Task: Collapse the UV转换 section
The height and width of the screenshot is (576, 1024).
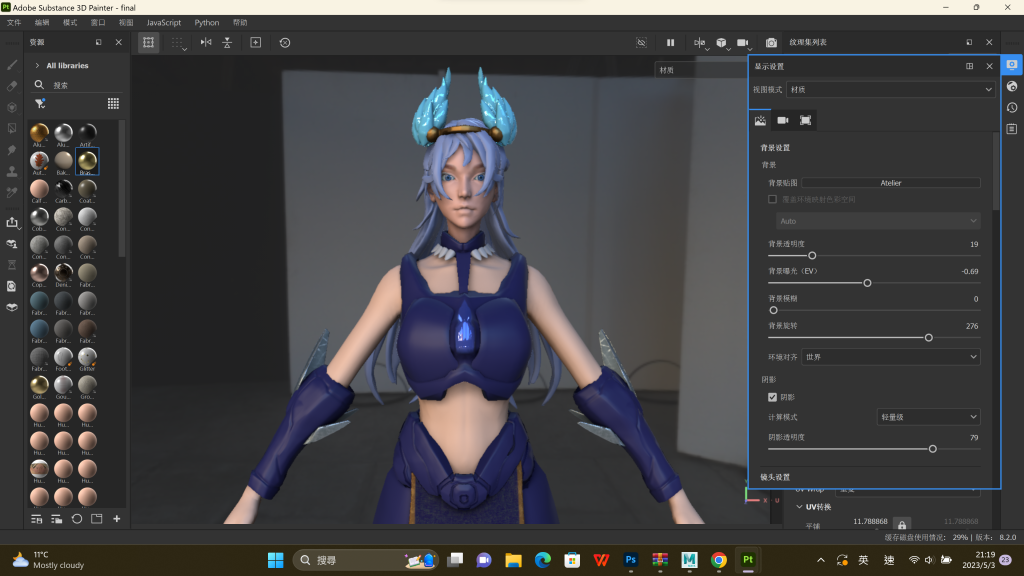Action: 799,507
